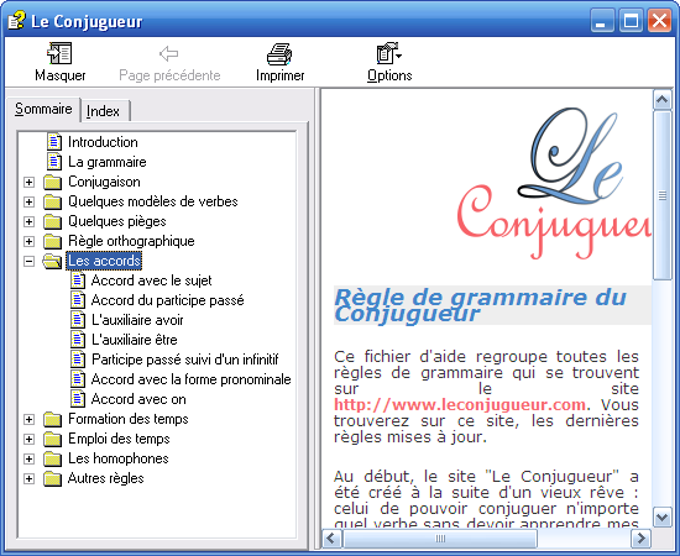
Task: Click the Accord avec on page icon
Action: pyautogui.click(x=78, y=399)
